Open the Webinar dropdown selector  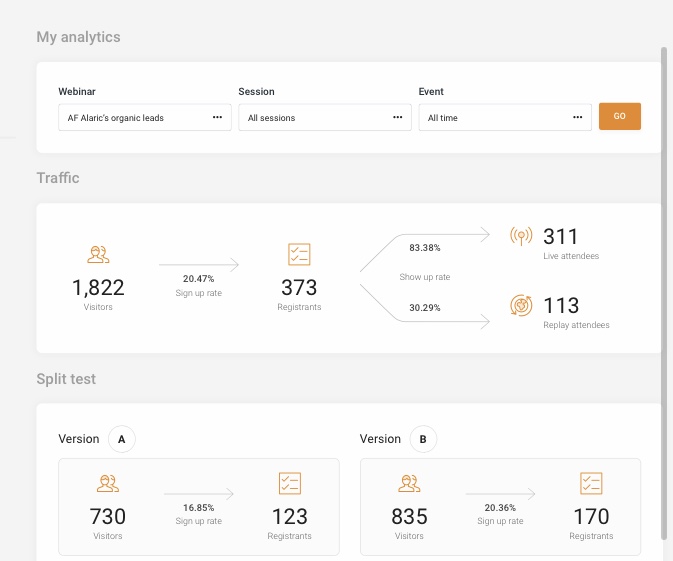click(x=145, y=118)
